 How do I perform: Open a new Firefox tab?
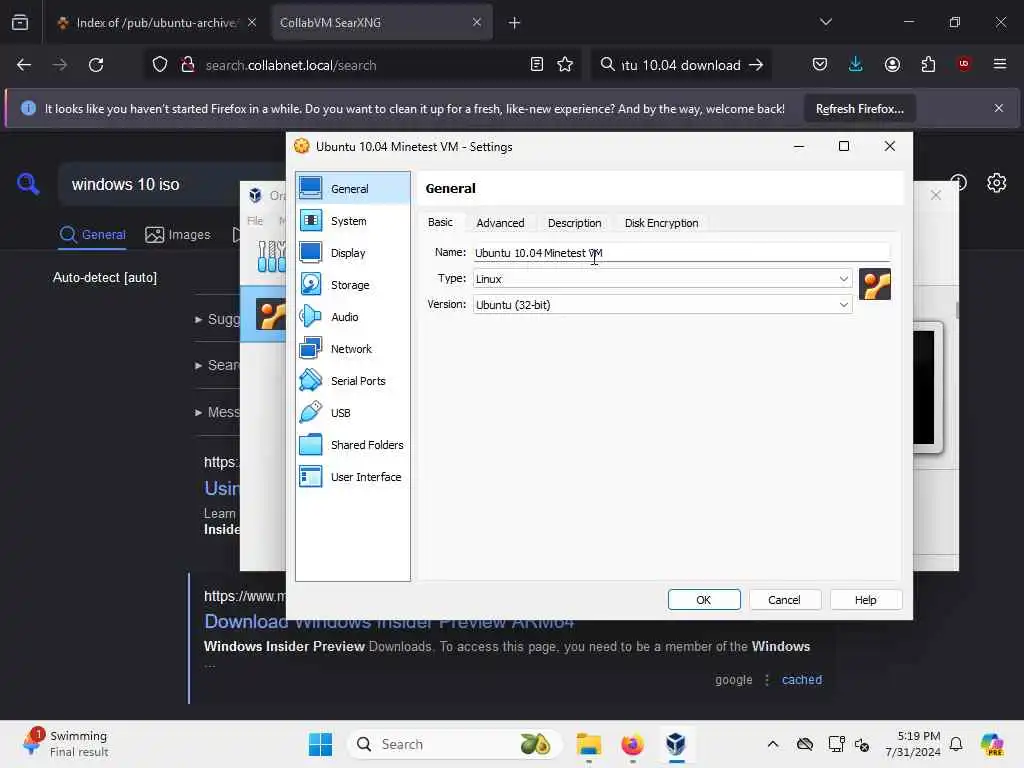(515, 23)
